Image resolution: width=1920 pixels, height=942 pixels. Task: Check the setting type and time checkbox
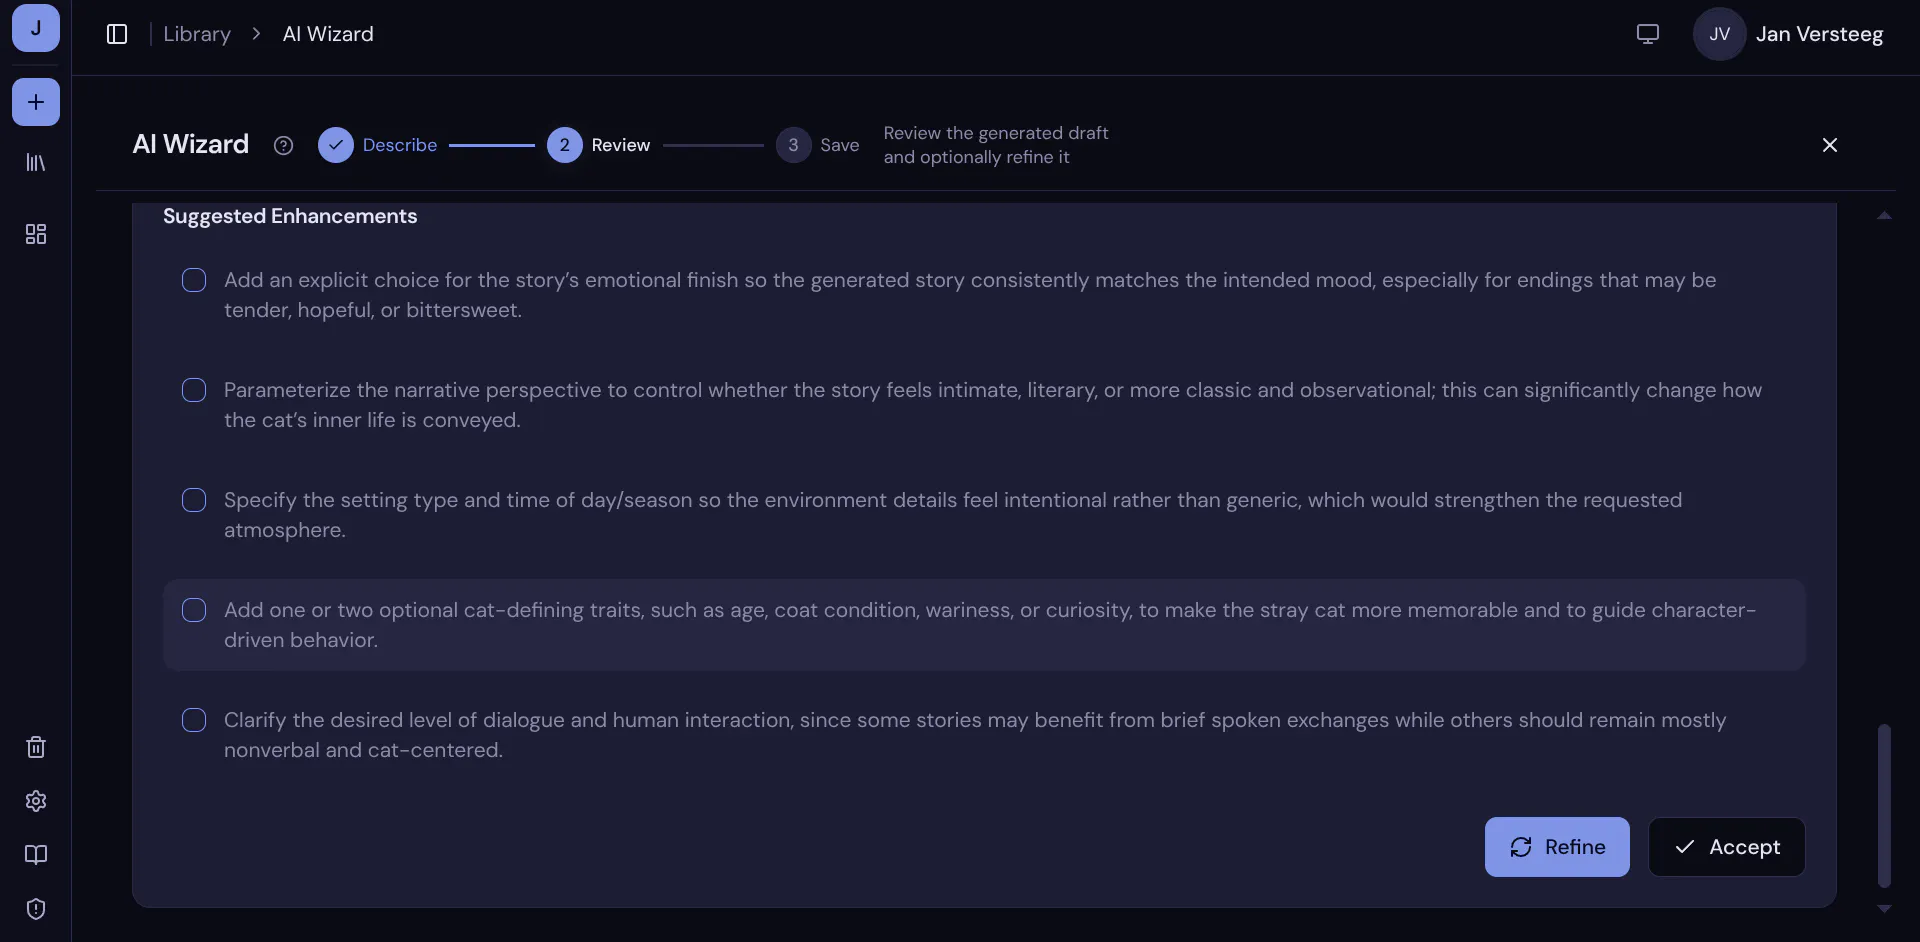(x=194, y=500)
